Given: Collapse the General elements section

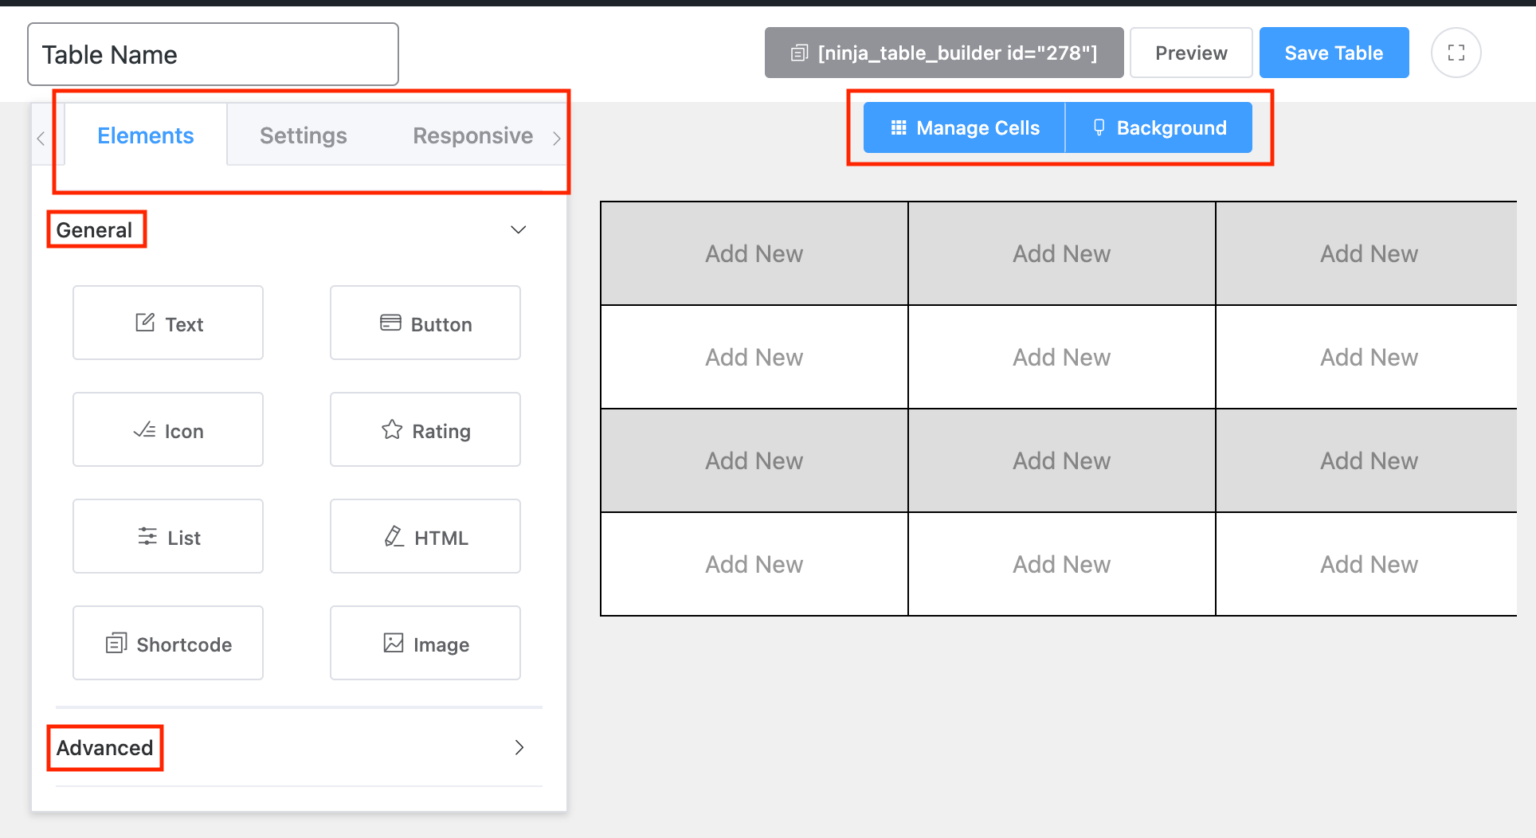Looking at the screenshot, I should pyautogui.click(x=518, y=229).
